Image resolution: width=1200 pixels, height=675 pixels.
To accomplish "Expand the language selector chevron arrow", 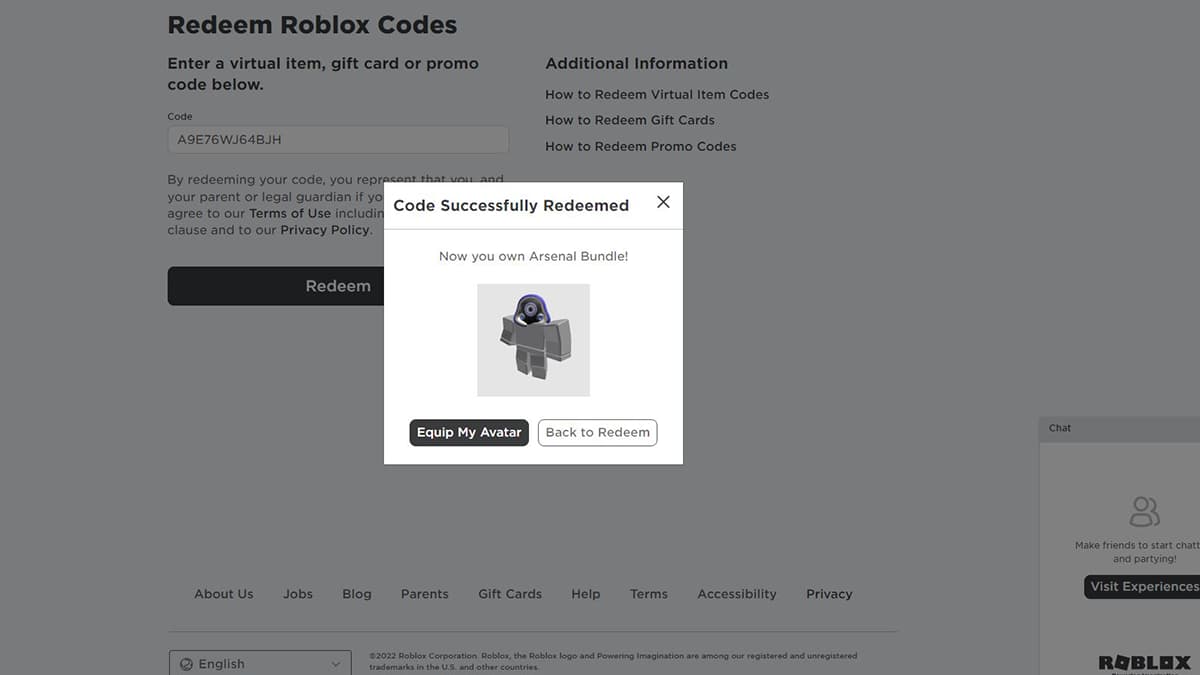I will 336,664.
